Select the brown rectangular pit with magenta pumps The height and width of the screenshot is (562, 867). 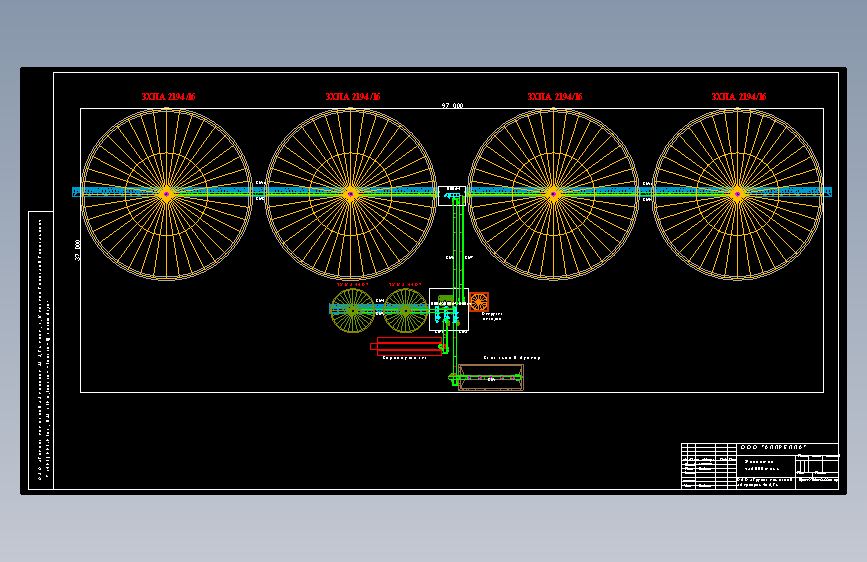click(x=491, y=377)
